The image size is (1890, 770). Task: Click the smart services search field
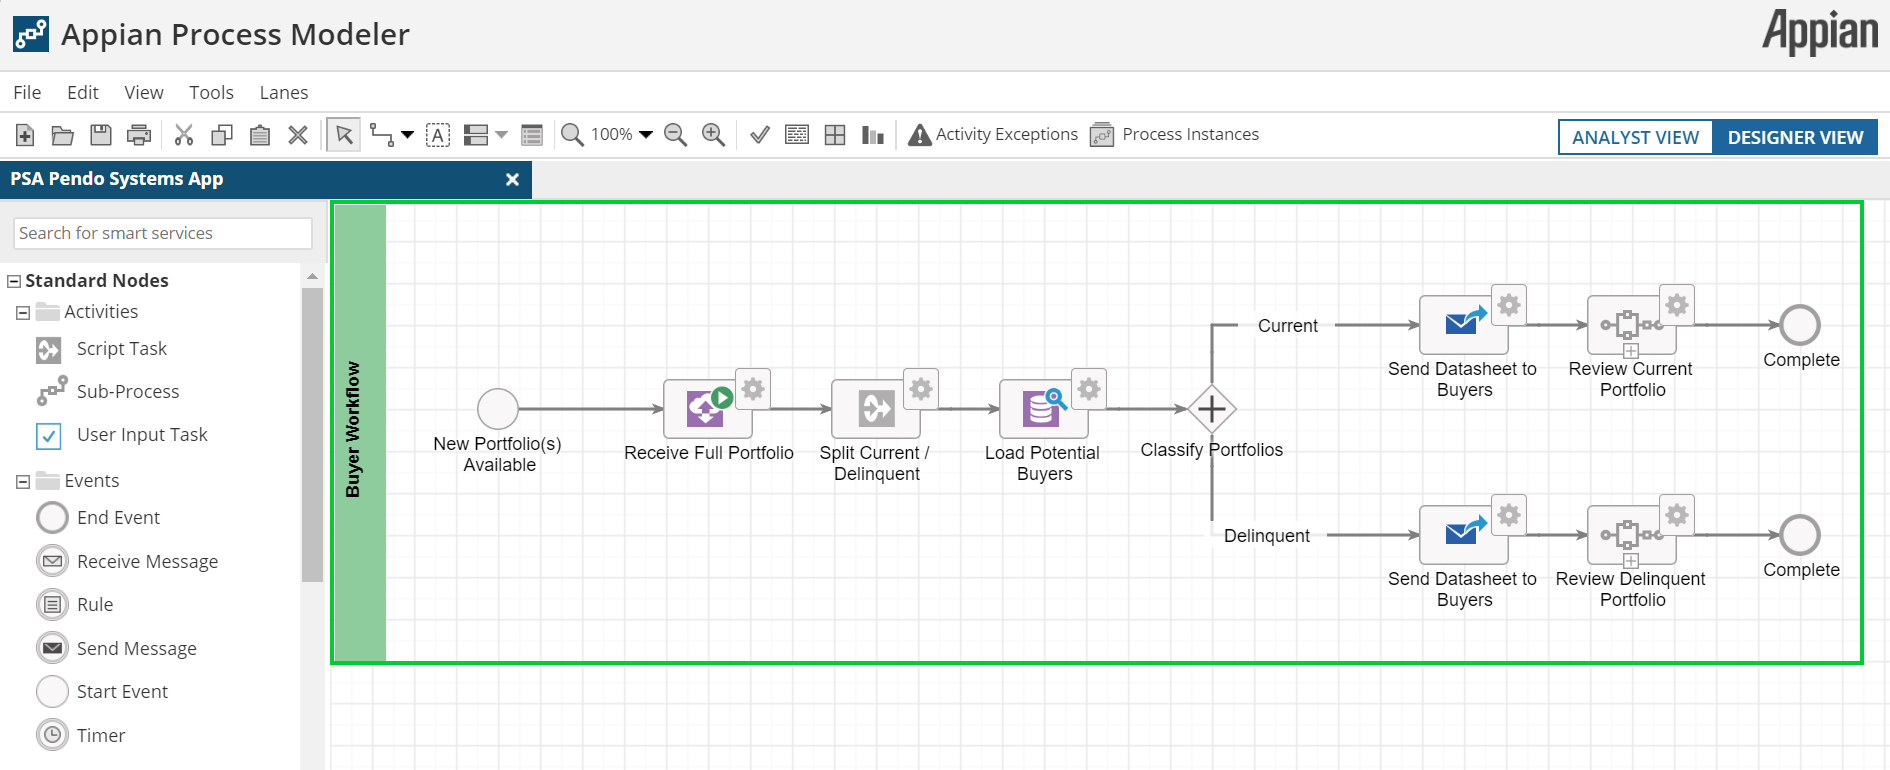(163, 233)
